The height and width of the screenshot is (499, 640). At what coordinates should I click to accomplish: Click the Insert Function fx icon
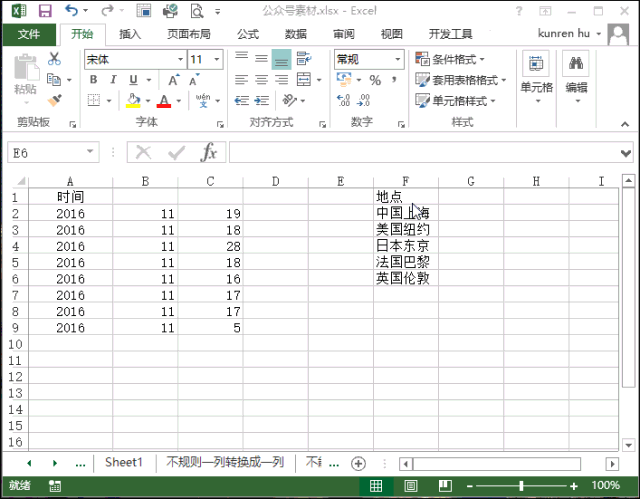(208, 152)
